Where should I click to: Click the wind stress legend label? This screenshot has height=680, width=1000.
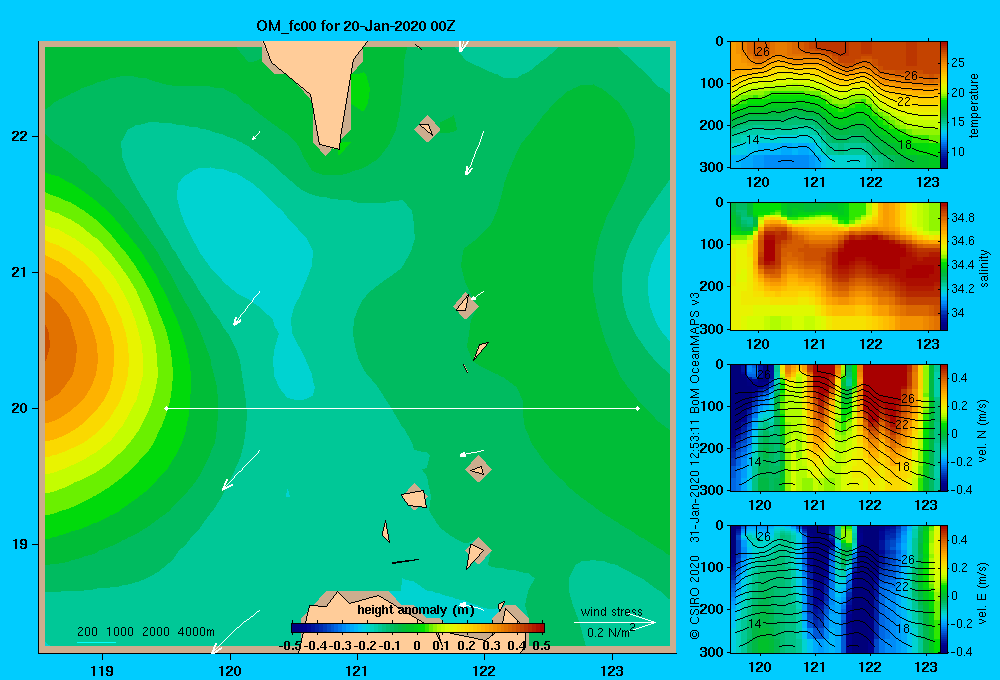pyautogui.click(x=611, y=612)
